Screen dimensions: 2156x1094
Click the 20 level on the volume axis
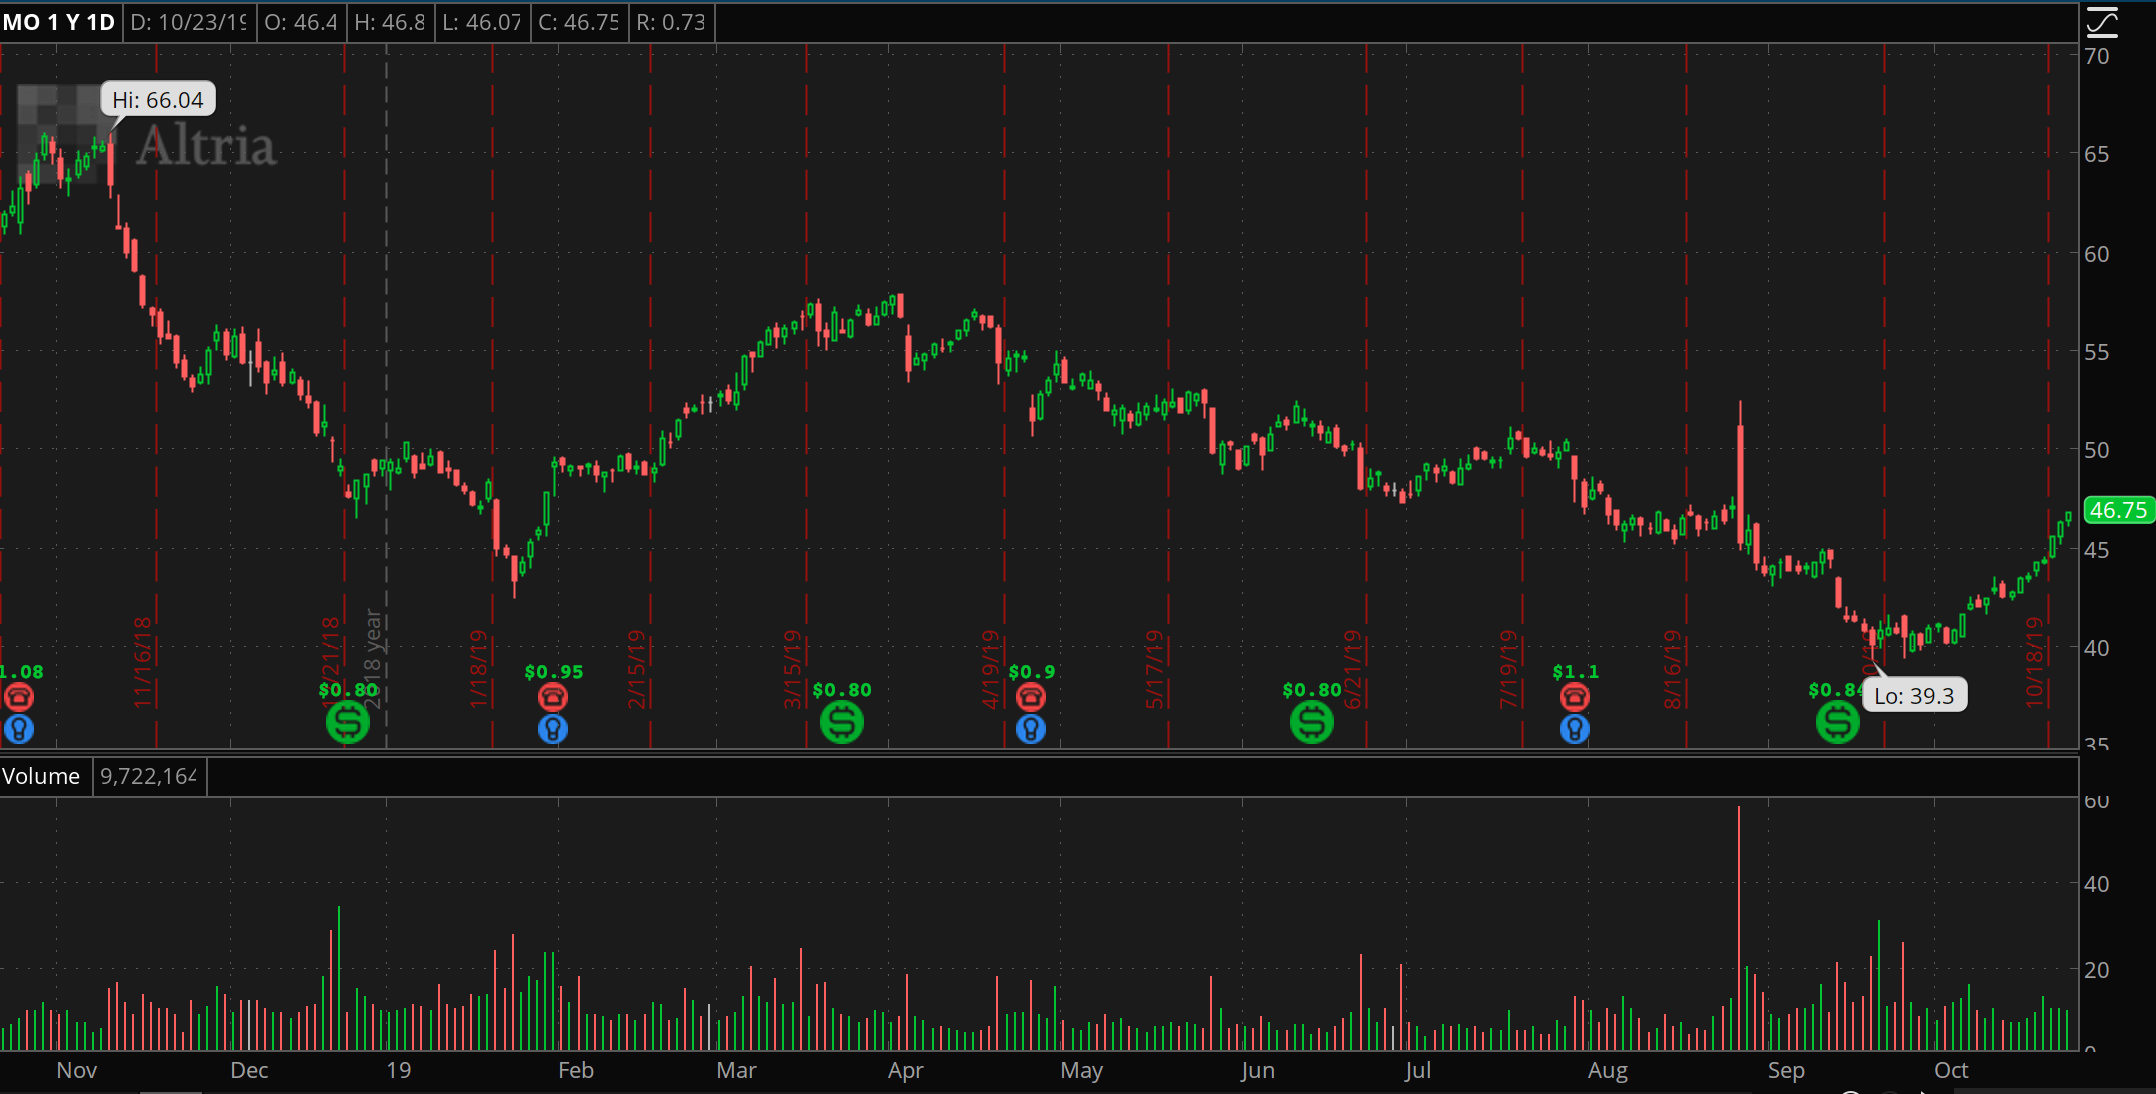pyautogui.click(x=2097, y=970)
